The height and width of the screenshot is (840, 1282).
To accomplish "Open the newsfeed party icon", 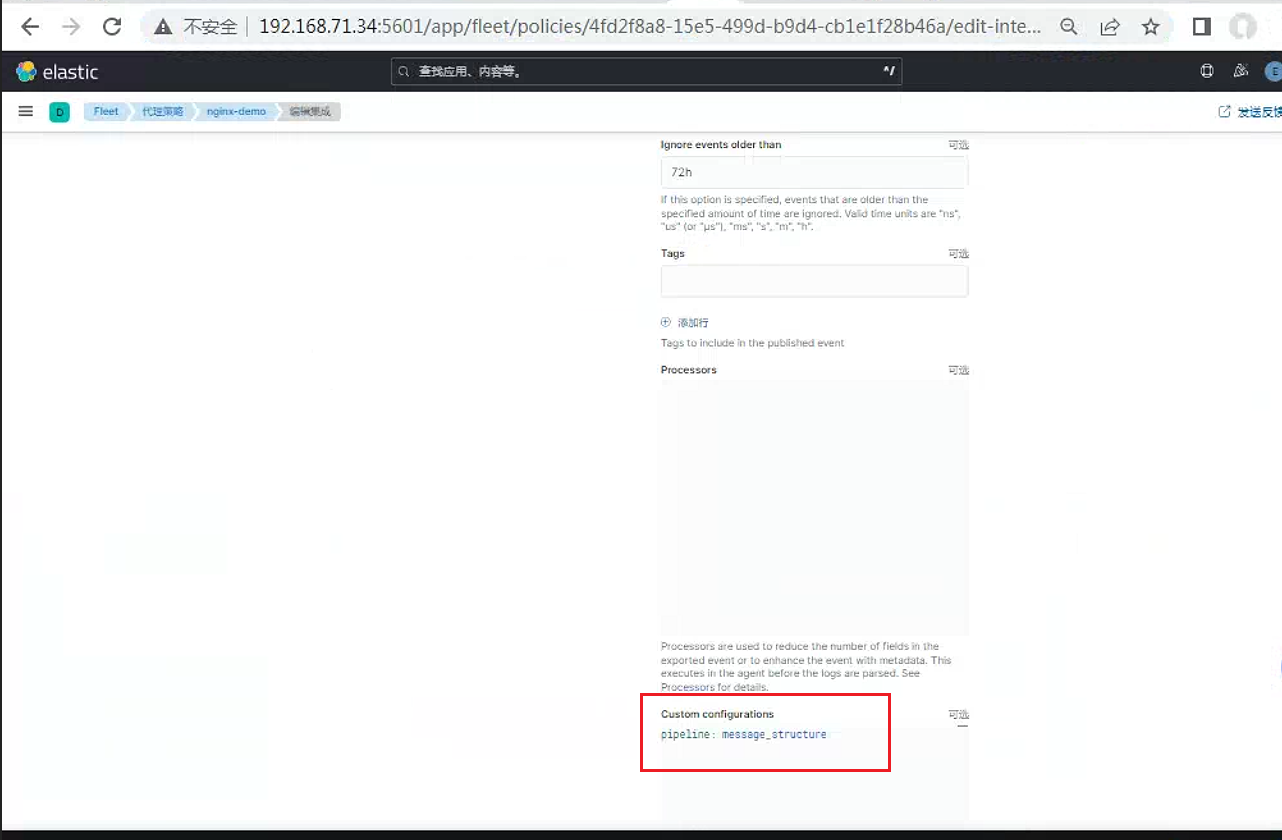I will 1240,71.
